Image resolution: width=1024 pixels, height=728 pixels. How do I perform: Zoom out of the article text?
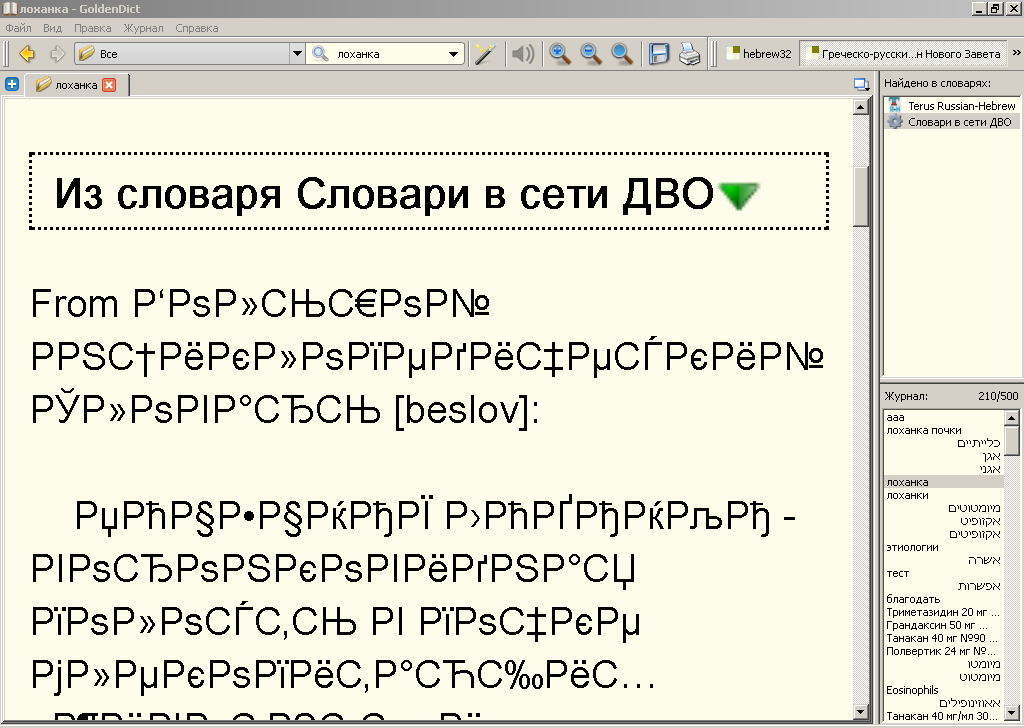coord(591,54)
